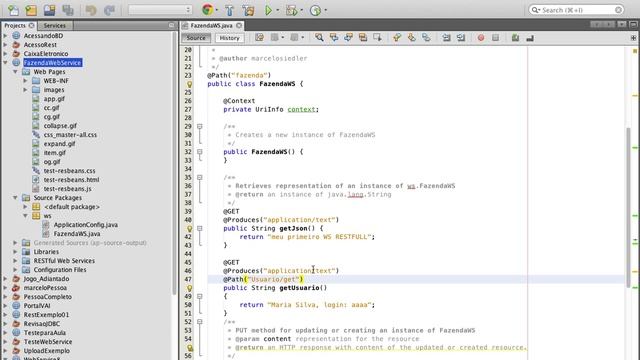Toggle the Rectangular Selection icon
This screenshot has height=360, width=640.
(378, 38)
